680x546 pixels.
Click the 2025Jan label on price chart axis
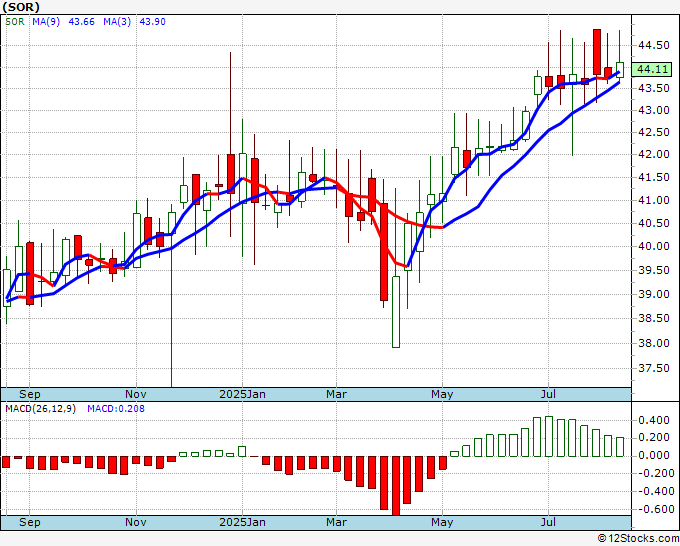pyautogui.click(x=242, y=394)
